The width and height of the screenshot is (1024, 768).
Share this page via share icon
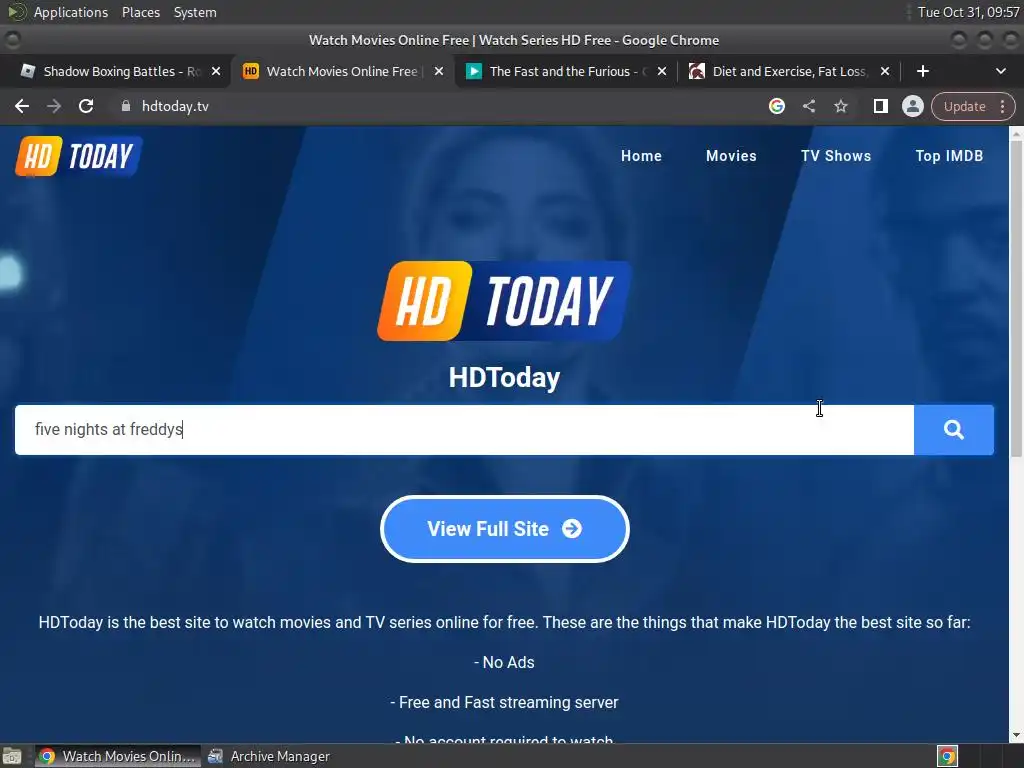809,106
